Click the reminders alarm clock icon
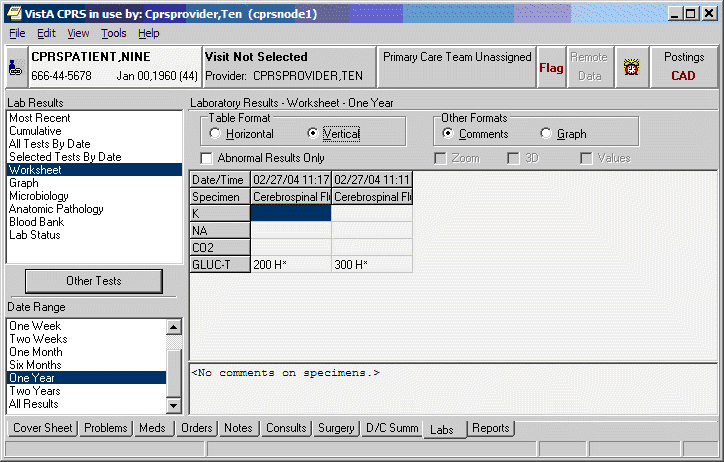 tap(631, 68)
